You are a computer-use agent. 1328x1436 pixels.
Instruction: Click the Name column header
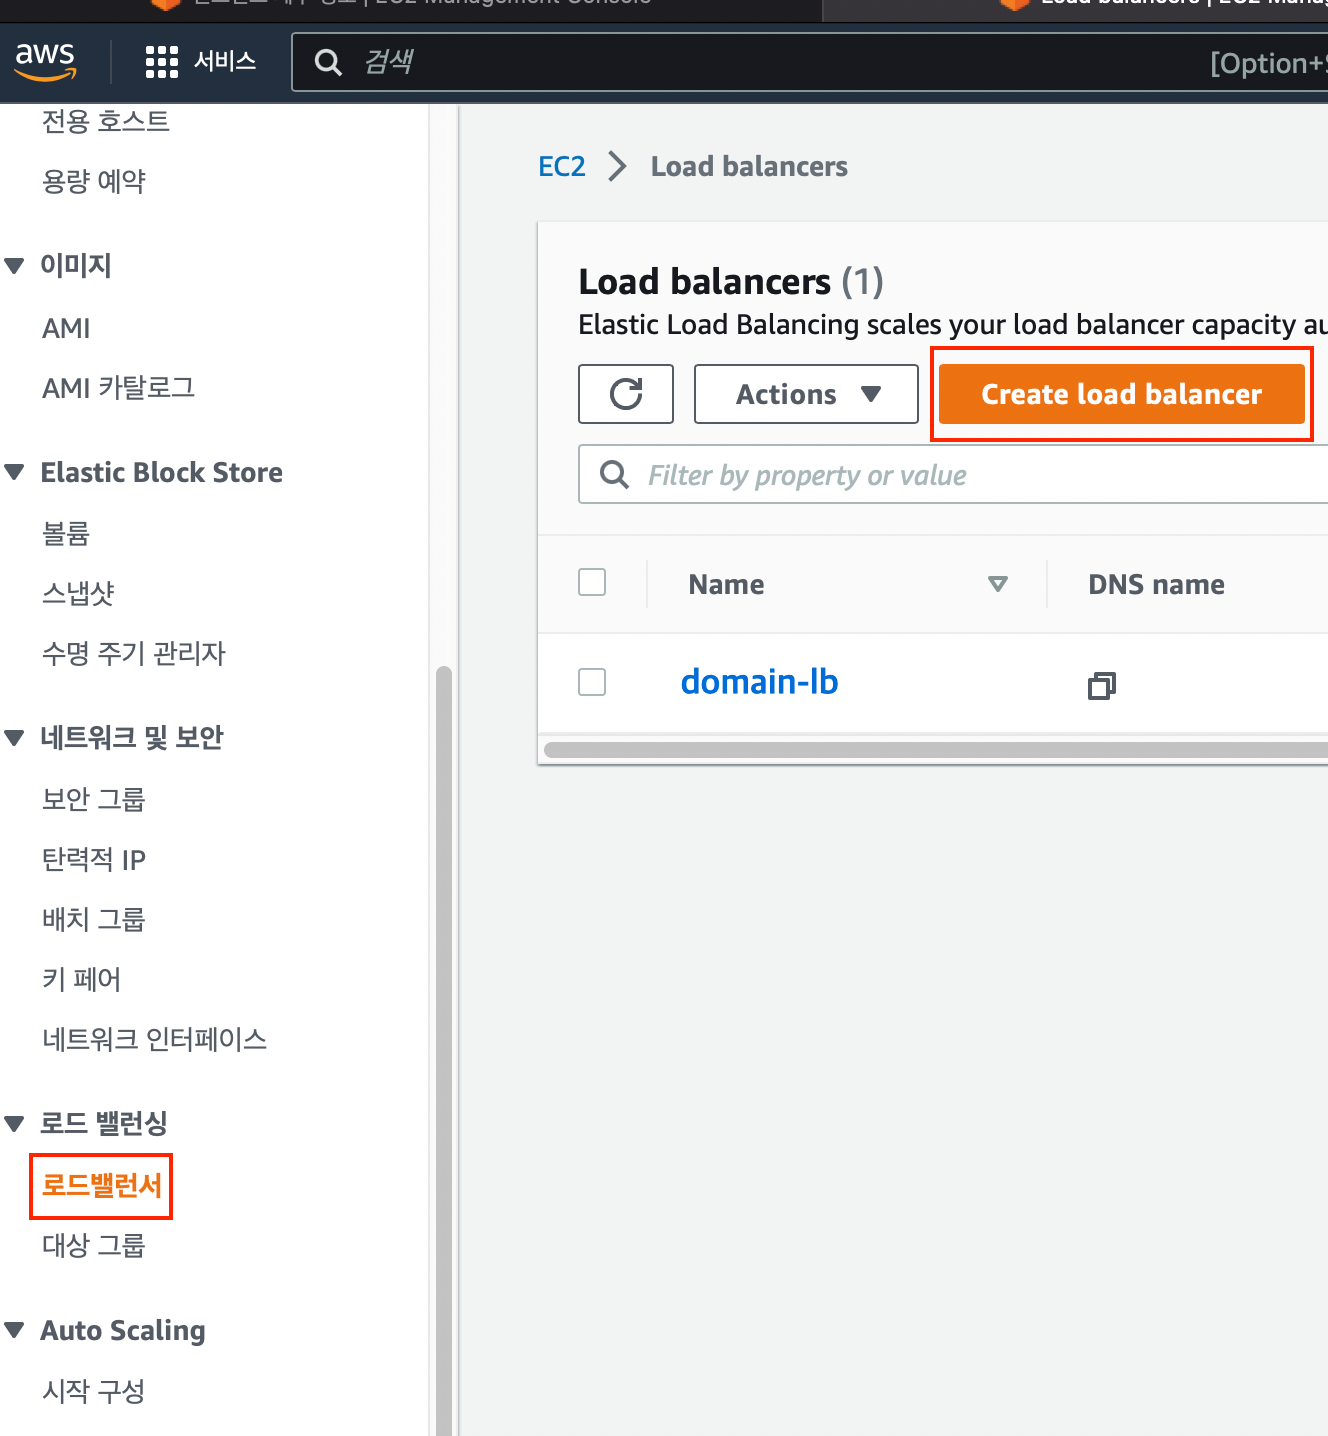(x=726, y=584)
